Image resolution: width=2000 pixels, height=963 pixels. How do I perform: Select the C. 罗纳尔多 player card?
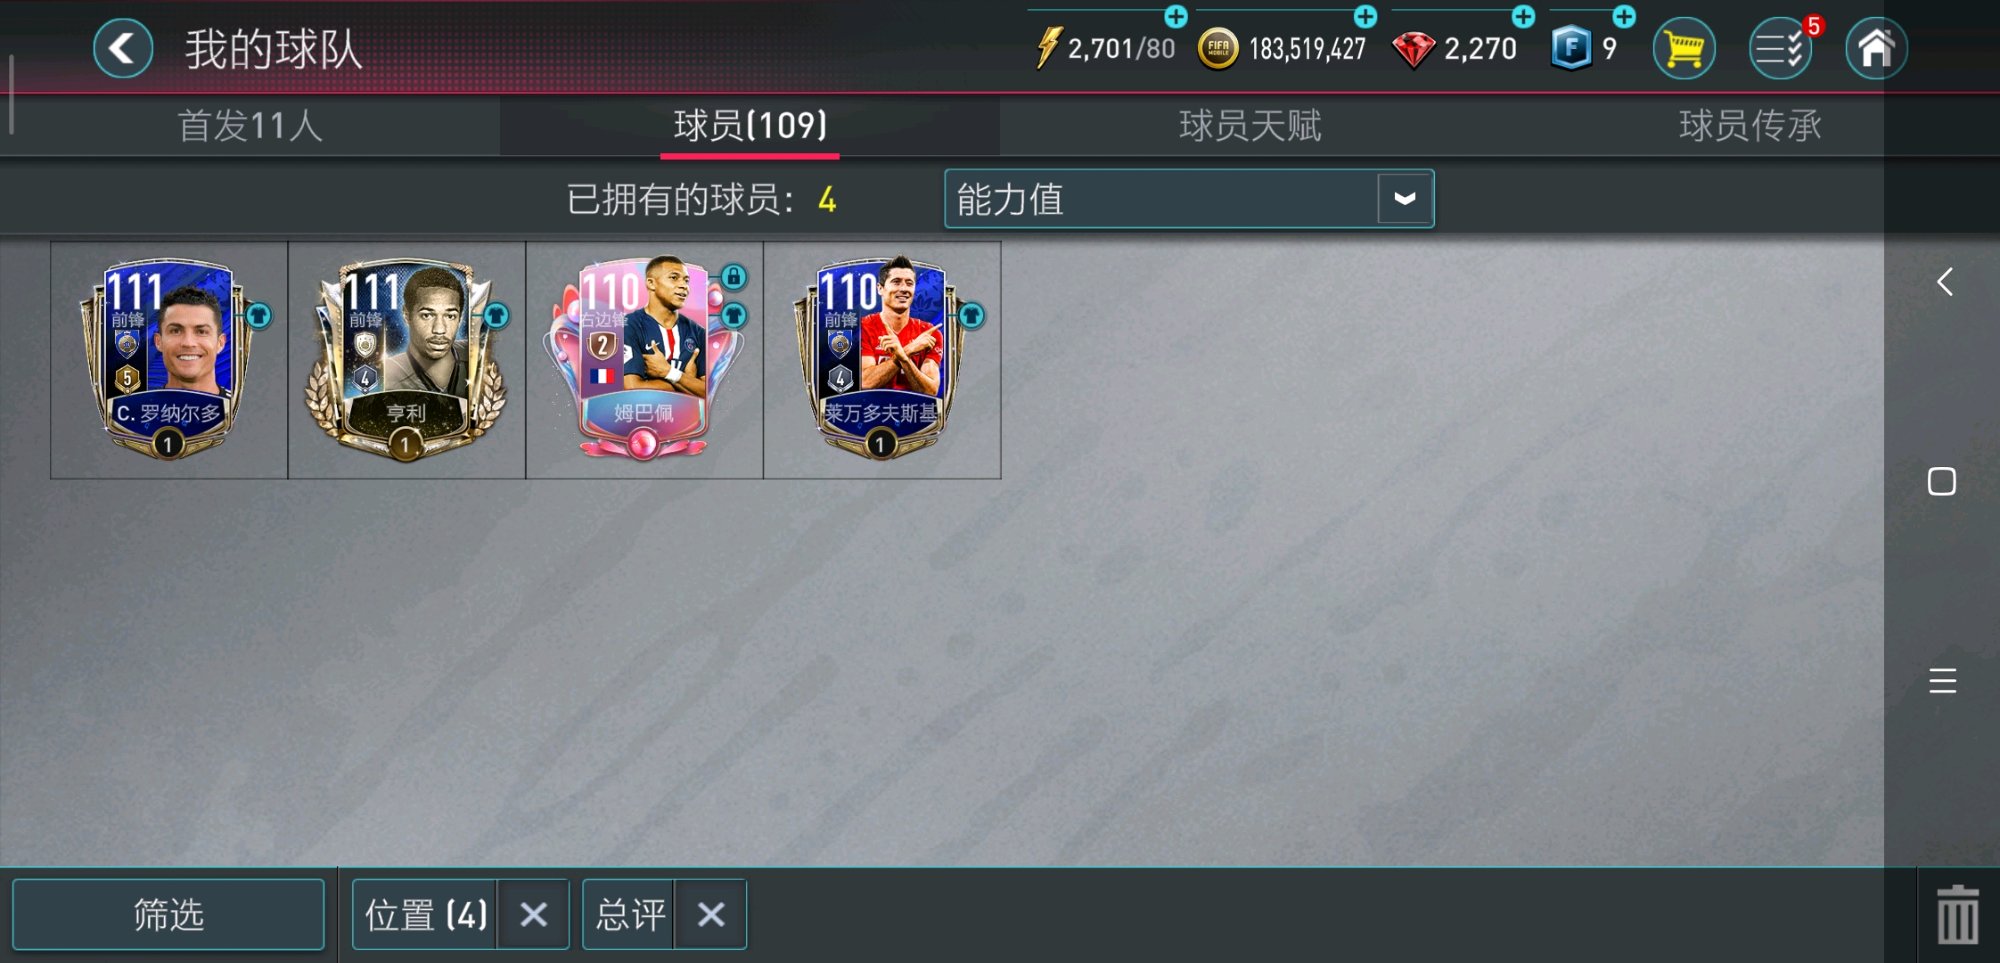[169, 360]
